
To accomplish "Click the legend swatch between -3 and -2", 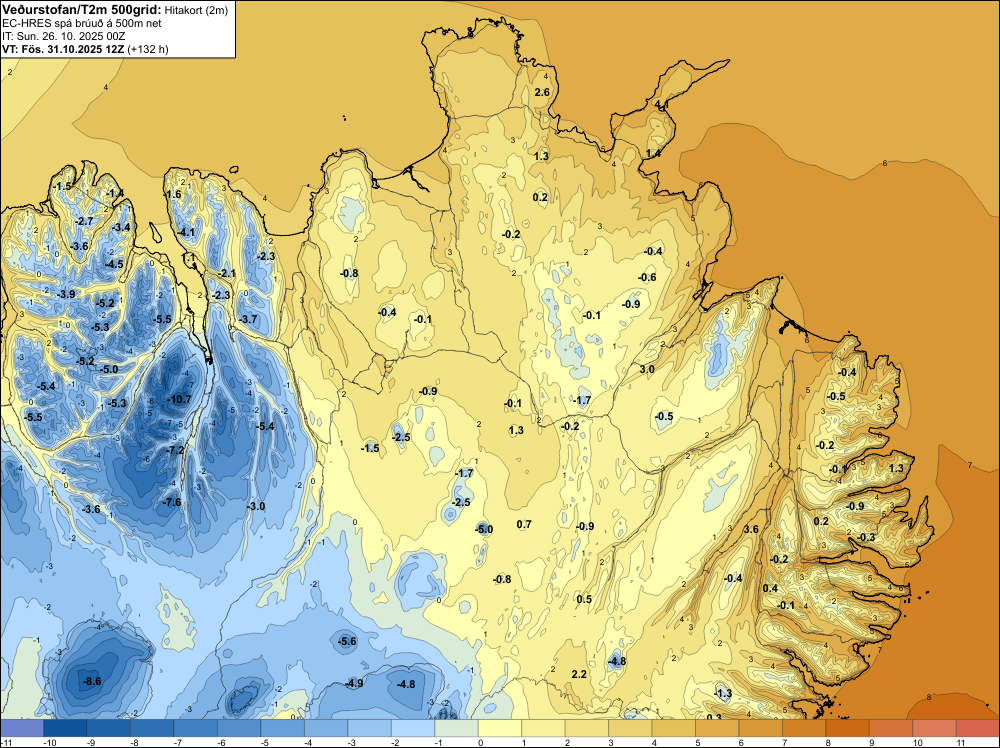I will (370, 728).
